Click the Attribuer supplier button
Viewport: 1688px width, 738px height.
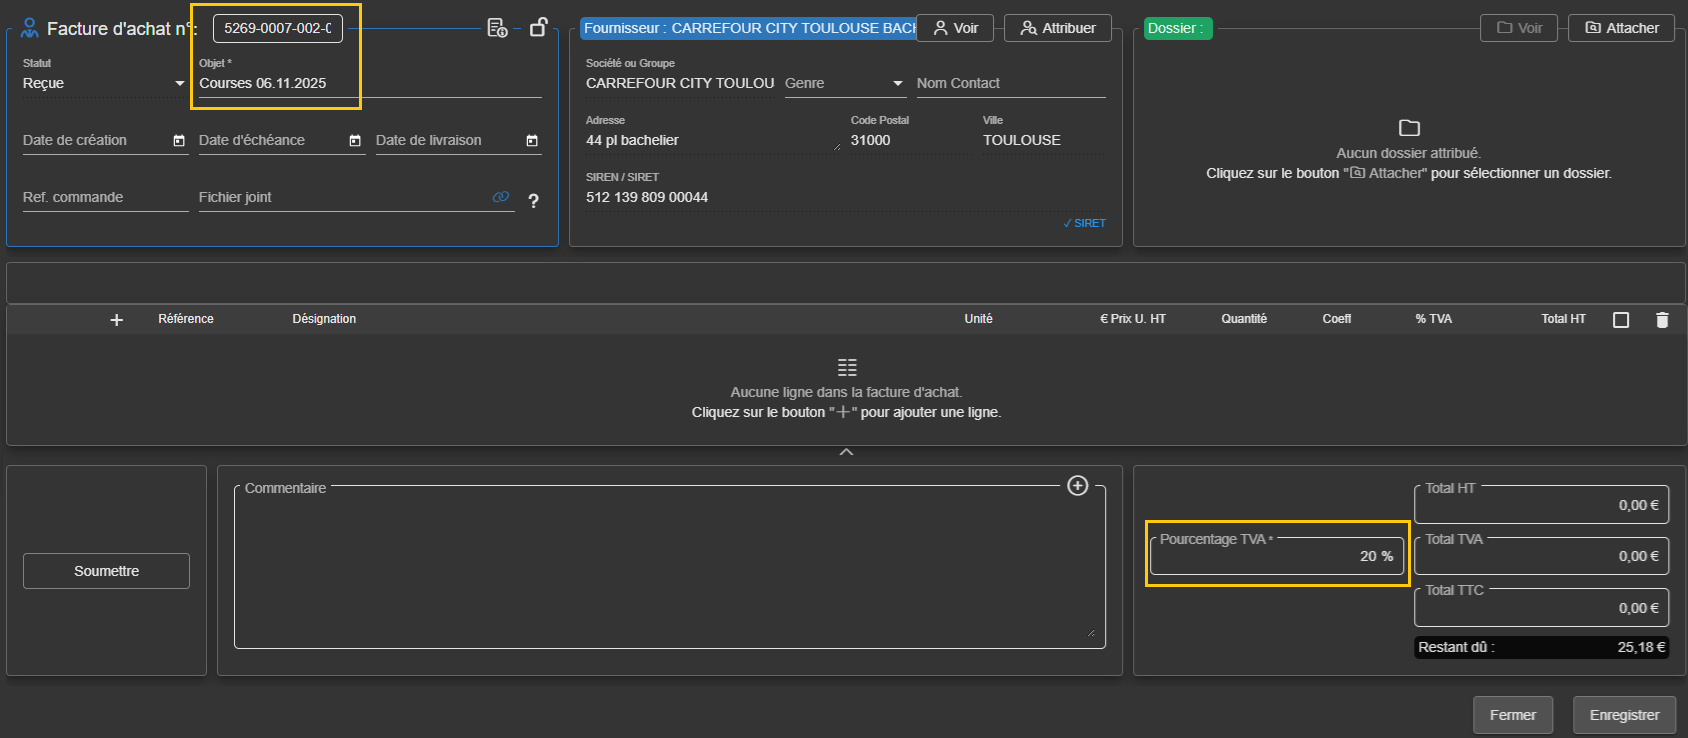point(1057,28)
